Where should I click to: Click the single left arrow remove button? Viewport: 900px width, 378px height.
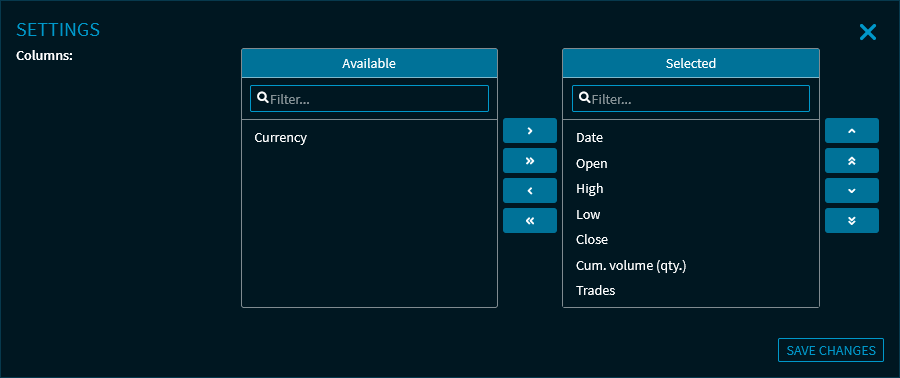[530, 190]
